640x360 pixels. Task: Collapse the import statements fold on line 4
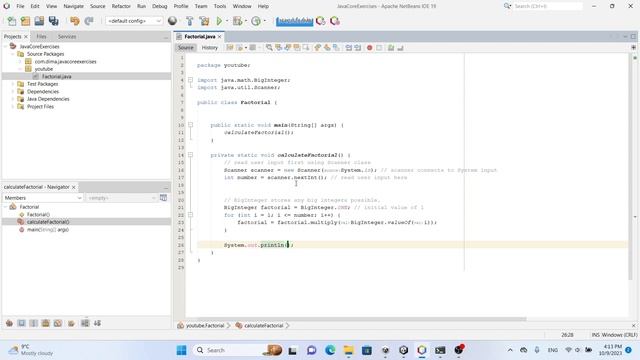click(x=191, y=80)
